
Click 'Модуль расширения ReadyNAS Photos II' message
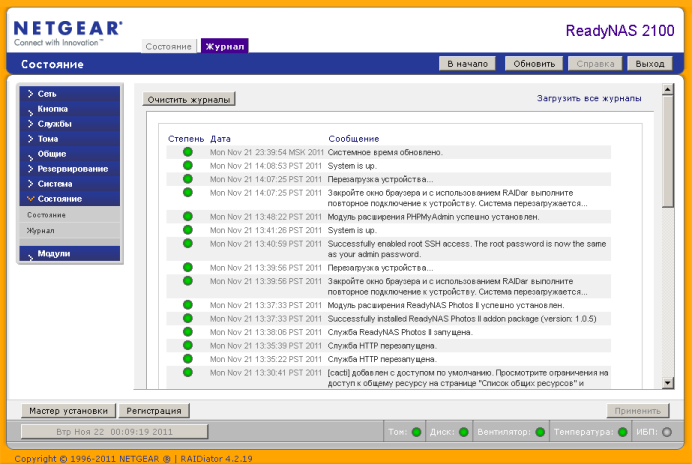[x=446, y=305]
